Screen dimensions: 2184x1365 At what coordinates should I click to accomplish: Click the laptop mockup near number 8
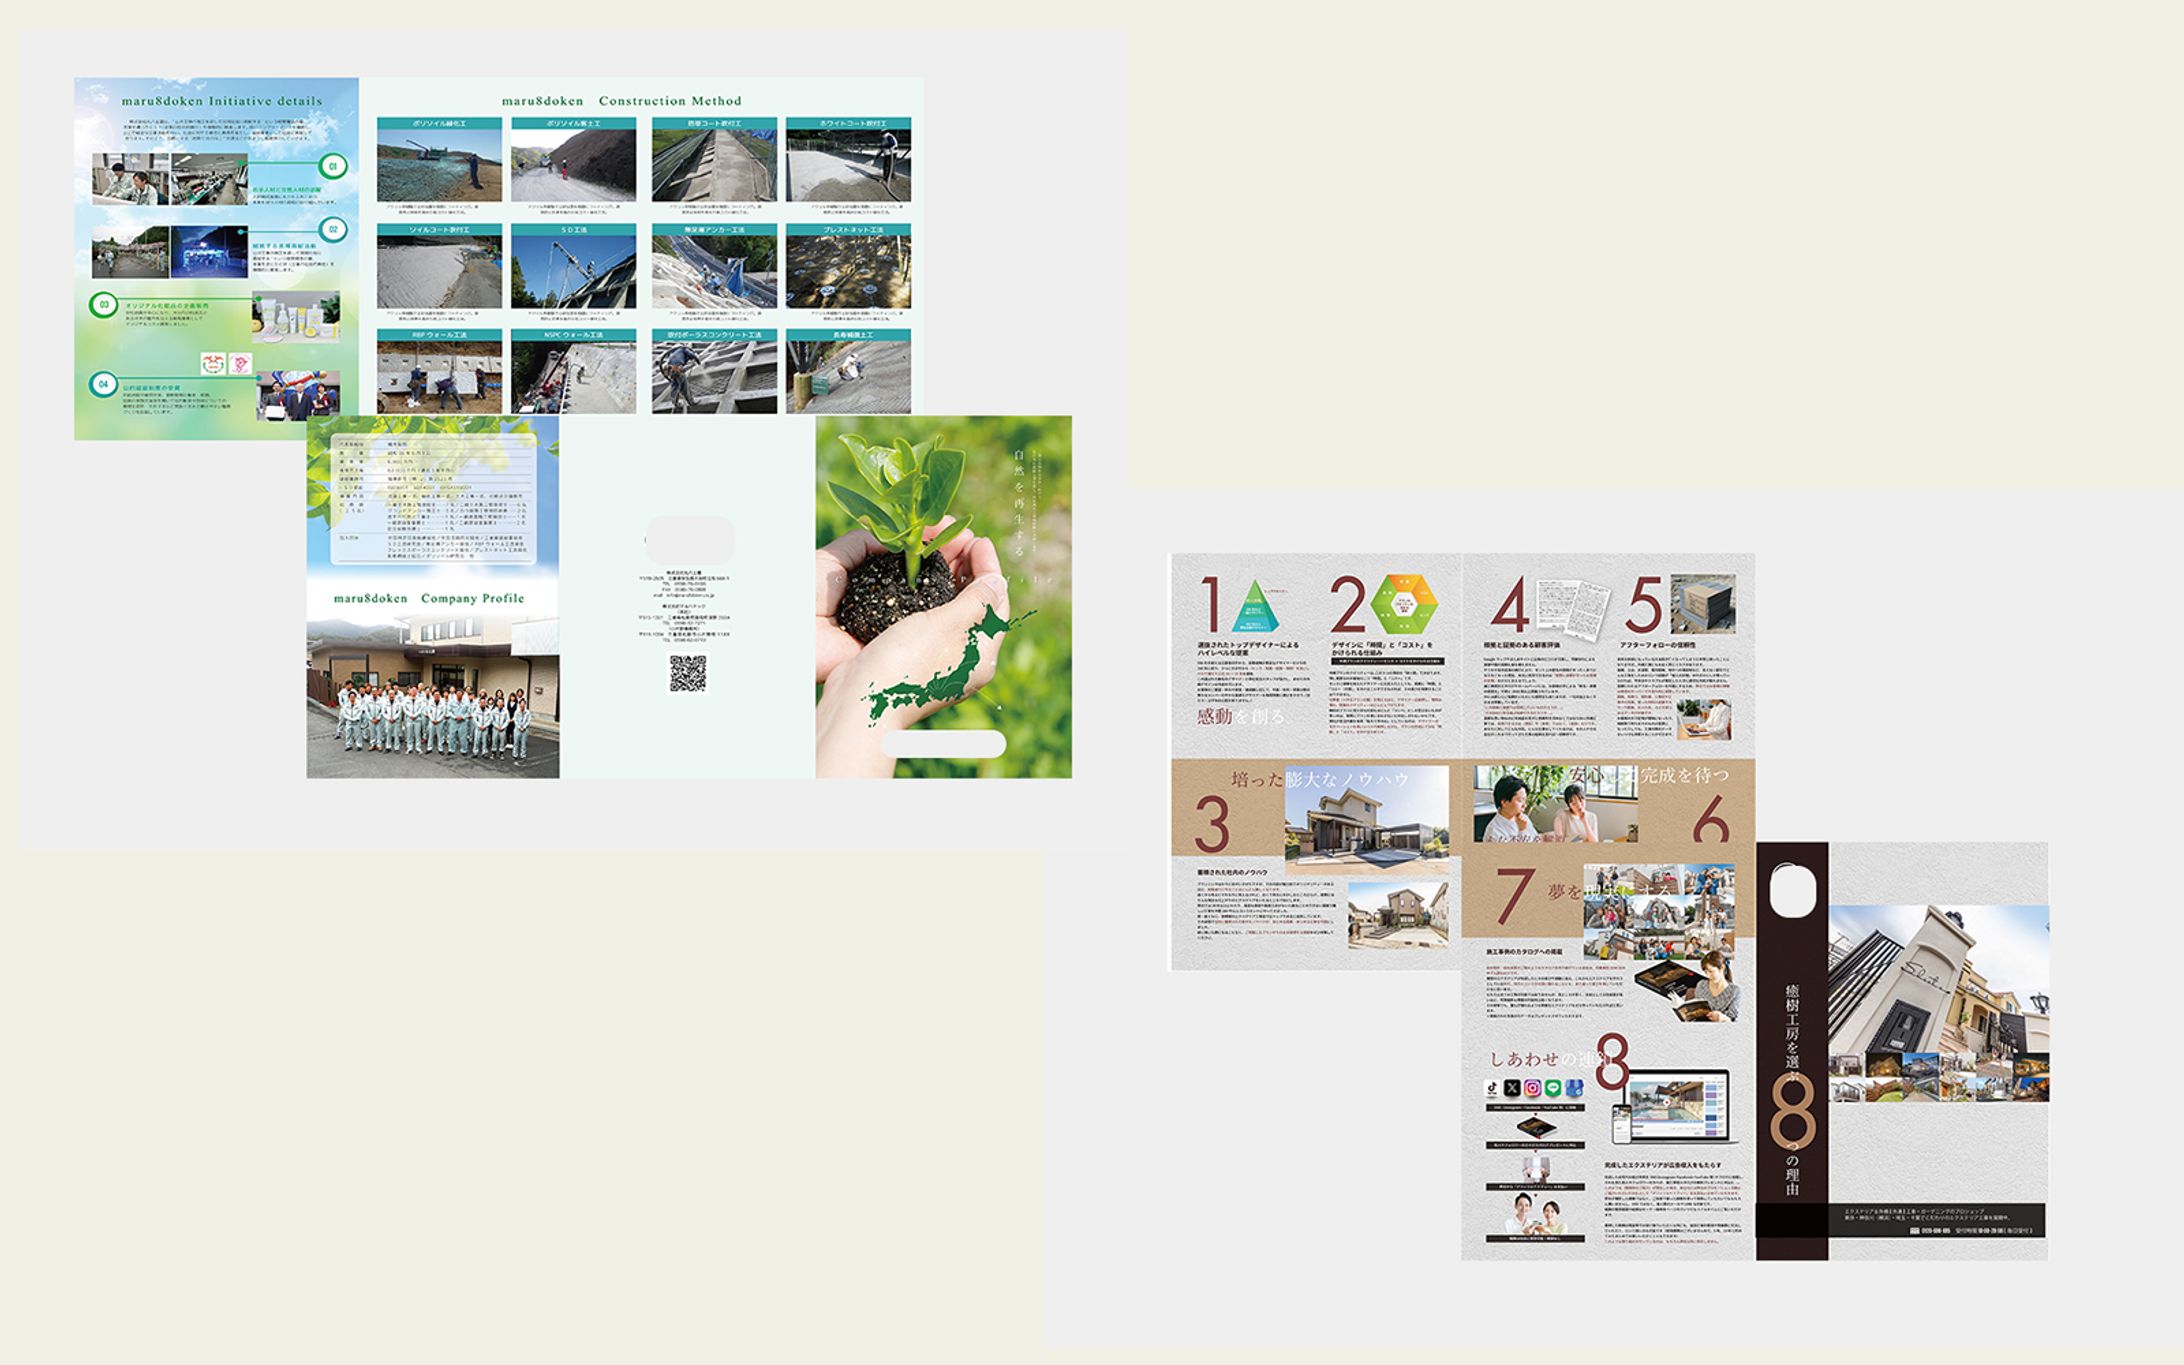1677,1105
